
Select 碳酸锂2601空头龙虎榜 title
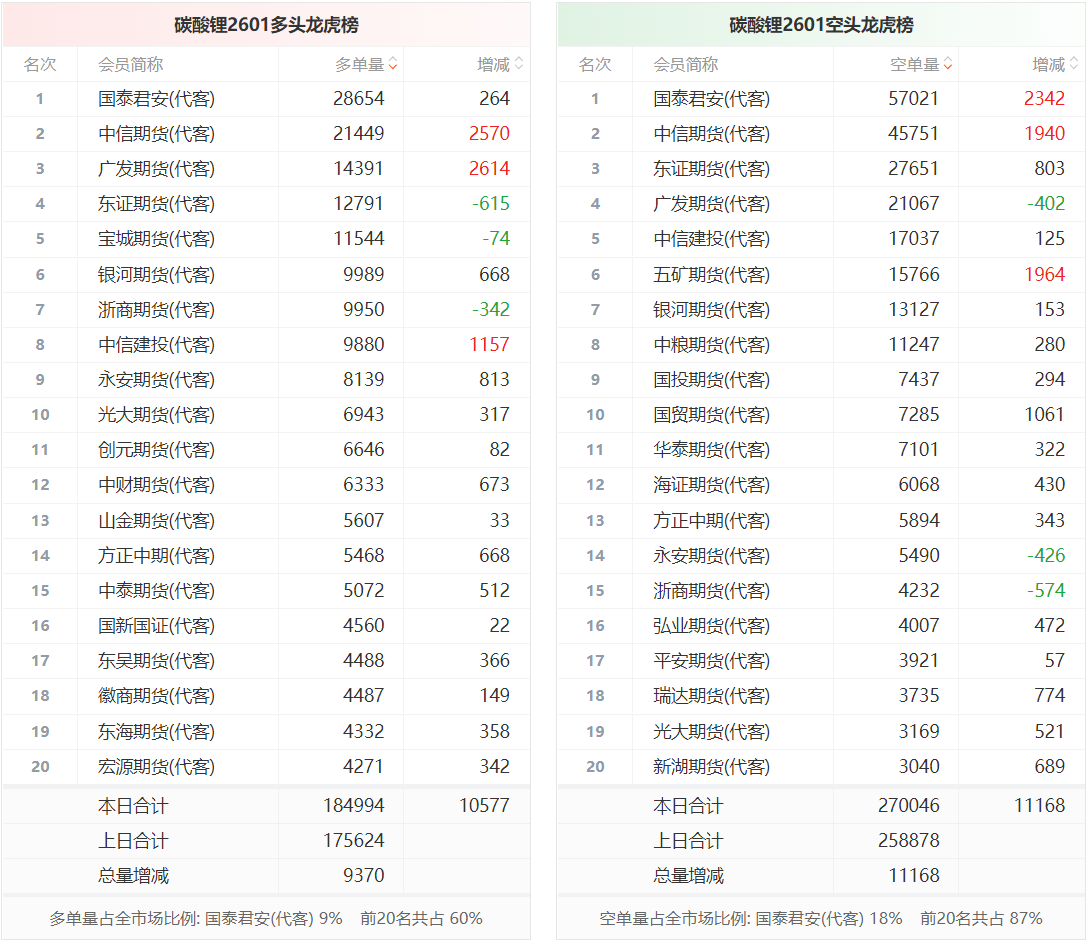pos(821,25)
